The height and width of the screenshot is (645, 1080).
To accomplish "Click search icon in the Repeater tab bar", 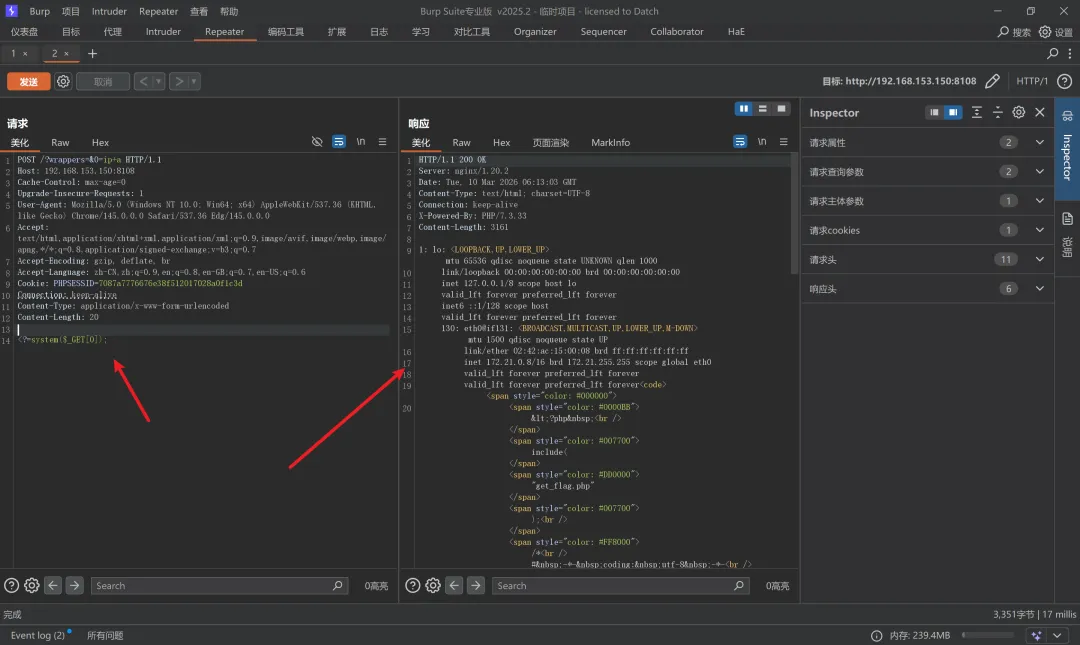I will [x=1052, y=53].
